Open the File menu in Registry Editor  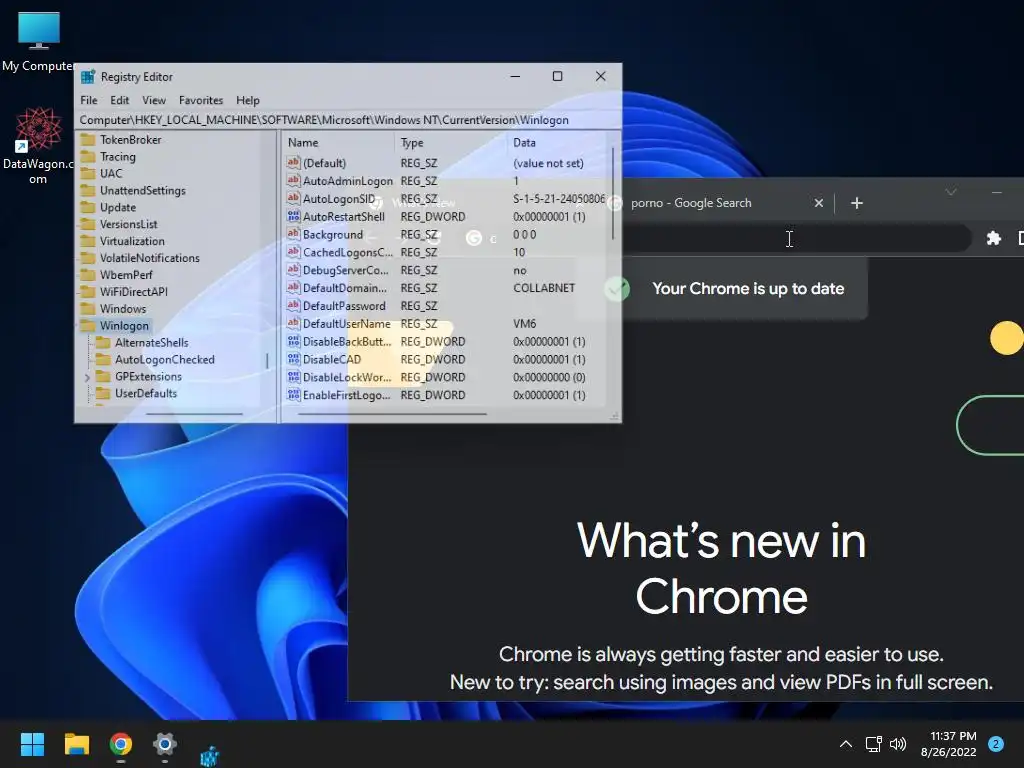(89, 100)
